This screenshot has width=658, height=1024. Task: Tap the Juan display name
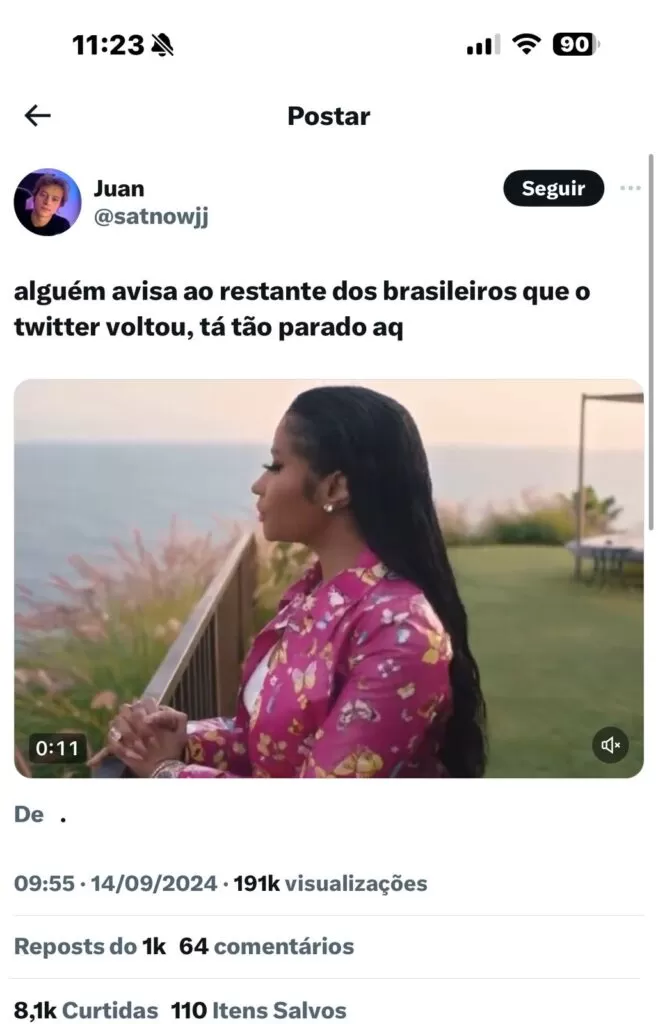(119, 188)
